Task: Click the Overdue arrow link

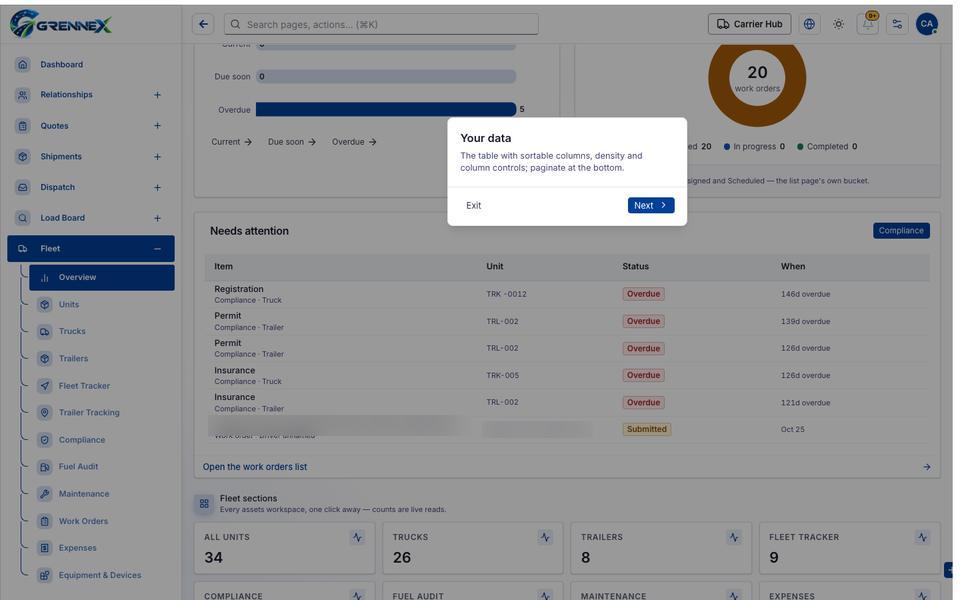Action: coord(354,142)
